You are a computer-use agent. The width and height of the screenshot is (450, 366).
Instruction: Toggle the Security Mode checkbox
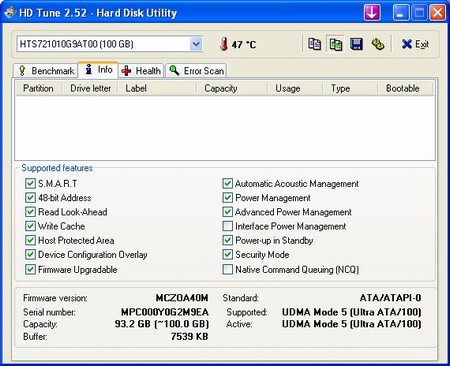click(x=227, y=255)
